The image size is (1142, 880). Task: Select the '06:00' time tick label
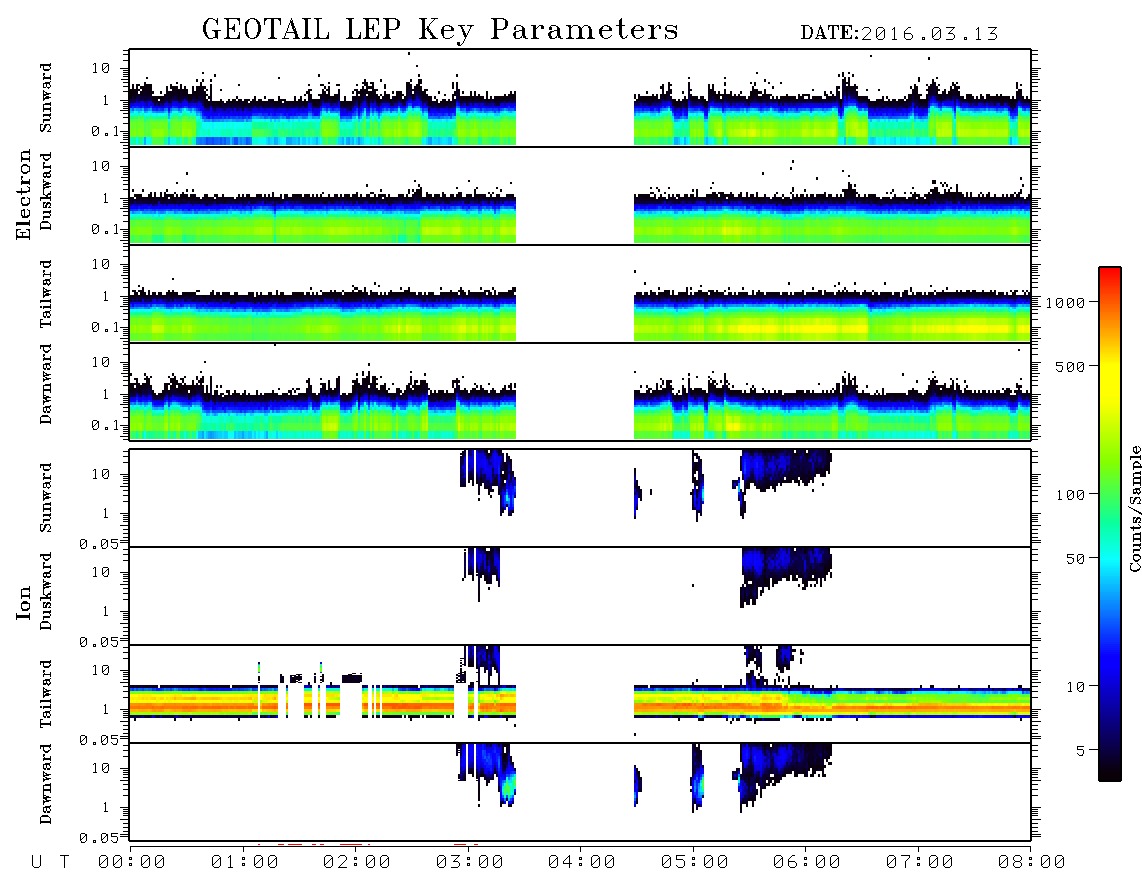pyautogui.click(x=807, y=862)
